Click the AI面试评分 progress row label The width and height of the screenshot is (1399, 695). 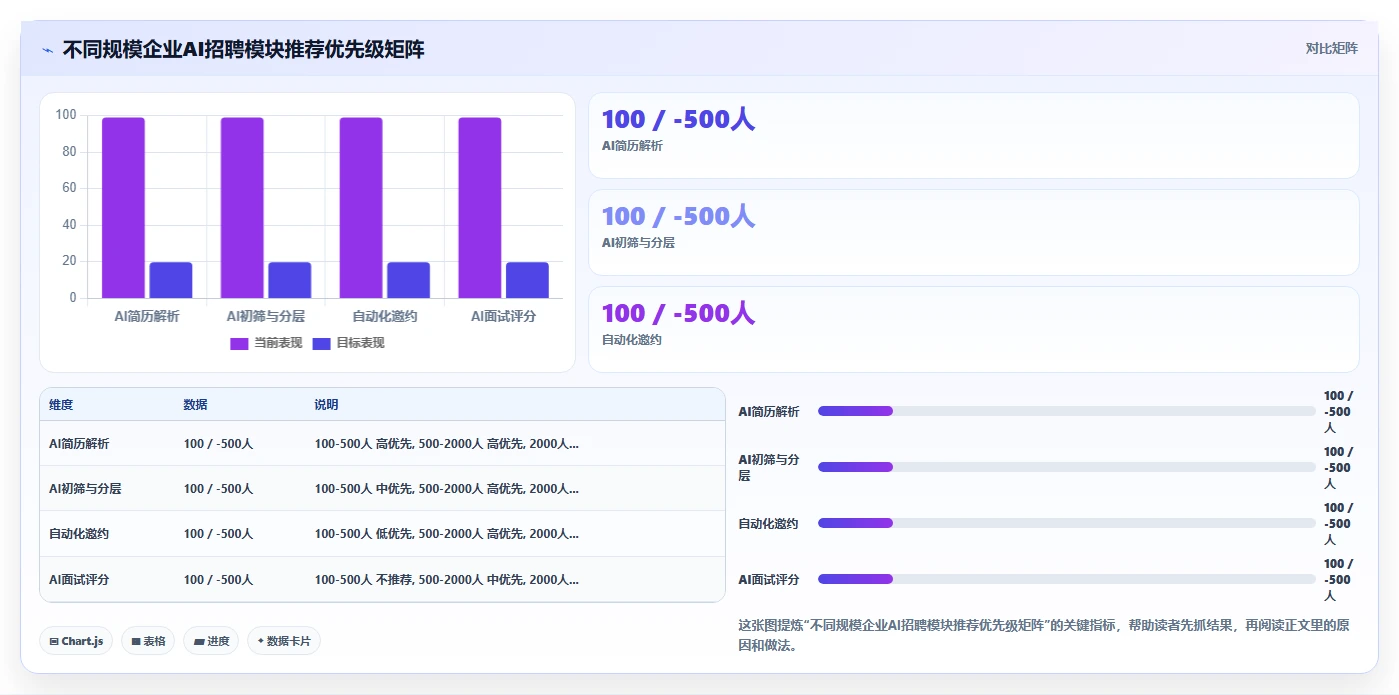[769, 579]
